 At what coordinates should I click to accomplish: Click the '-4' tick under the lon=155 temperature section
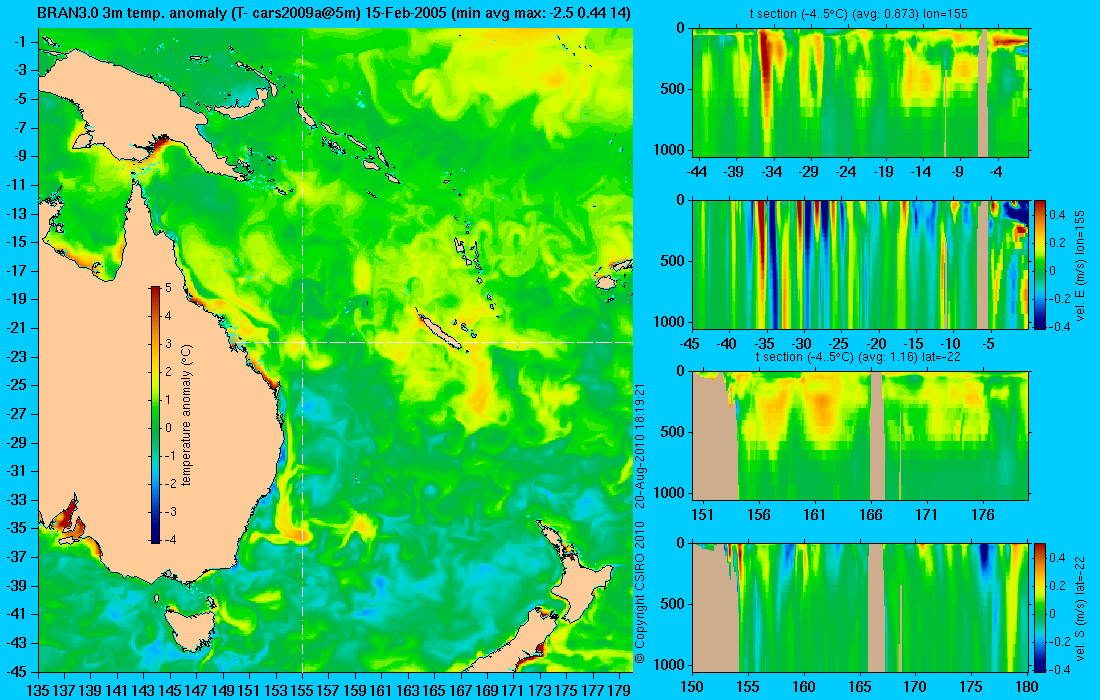pyautogui.click(x=996, y=172)
